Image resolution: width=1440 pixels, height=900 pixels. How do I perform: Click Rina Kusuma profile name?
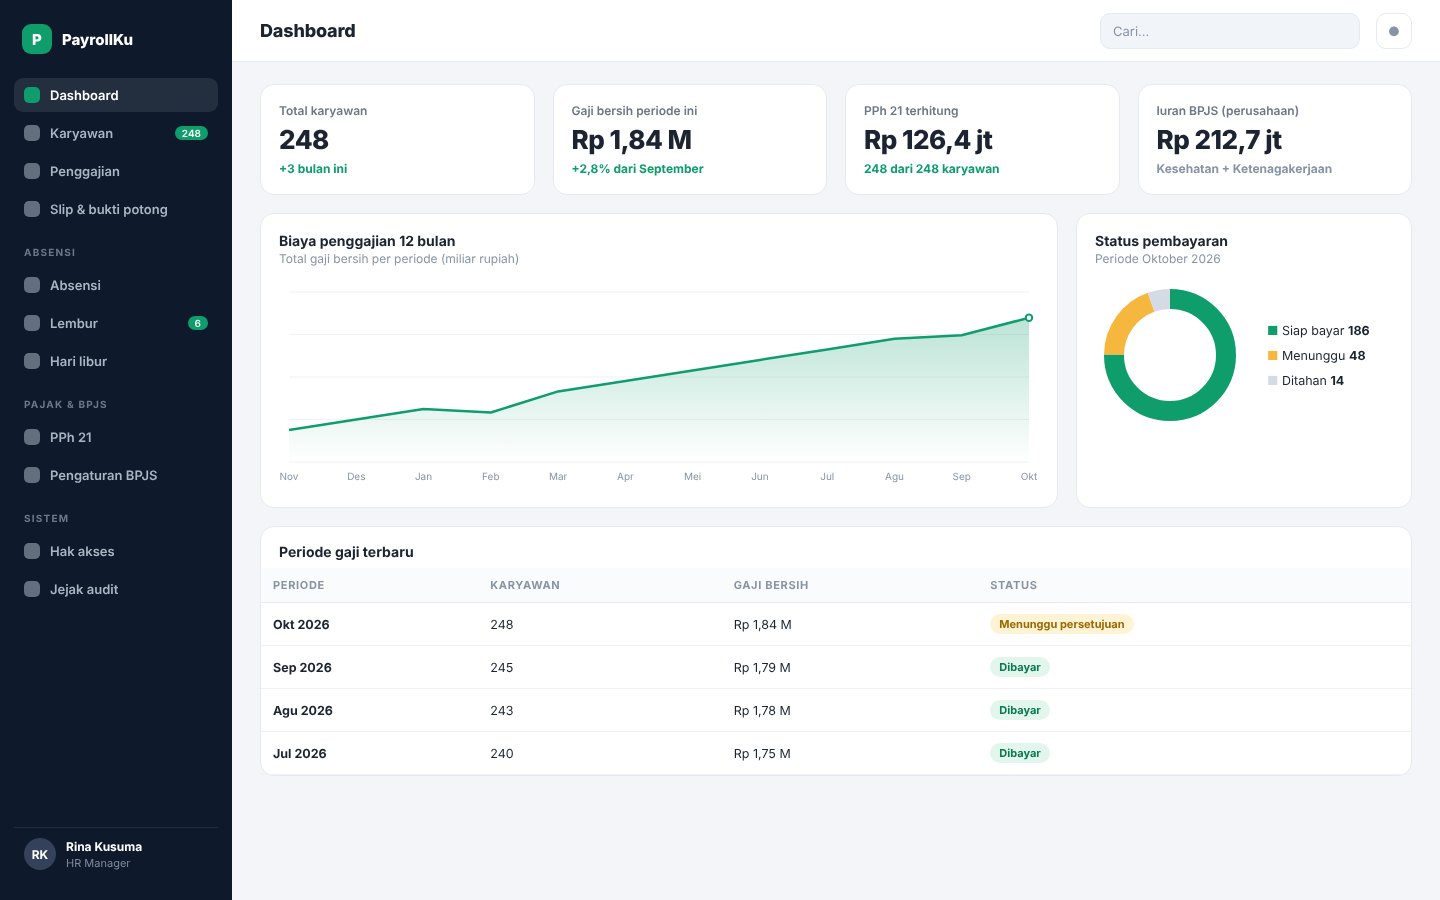click(104, 847)
